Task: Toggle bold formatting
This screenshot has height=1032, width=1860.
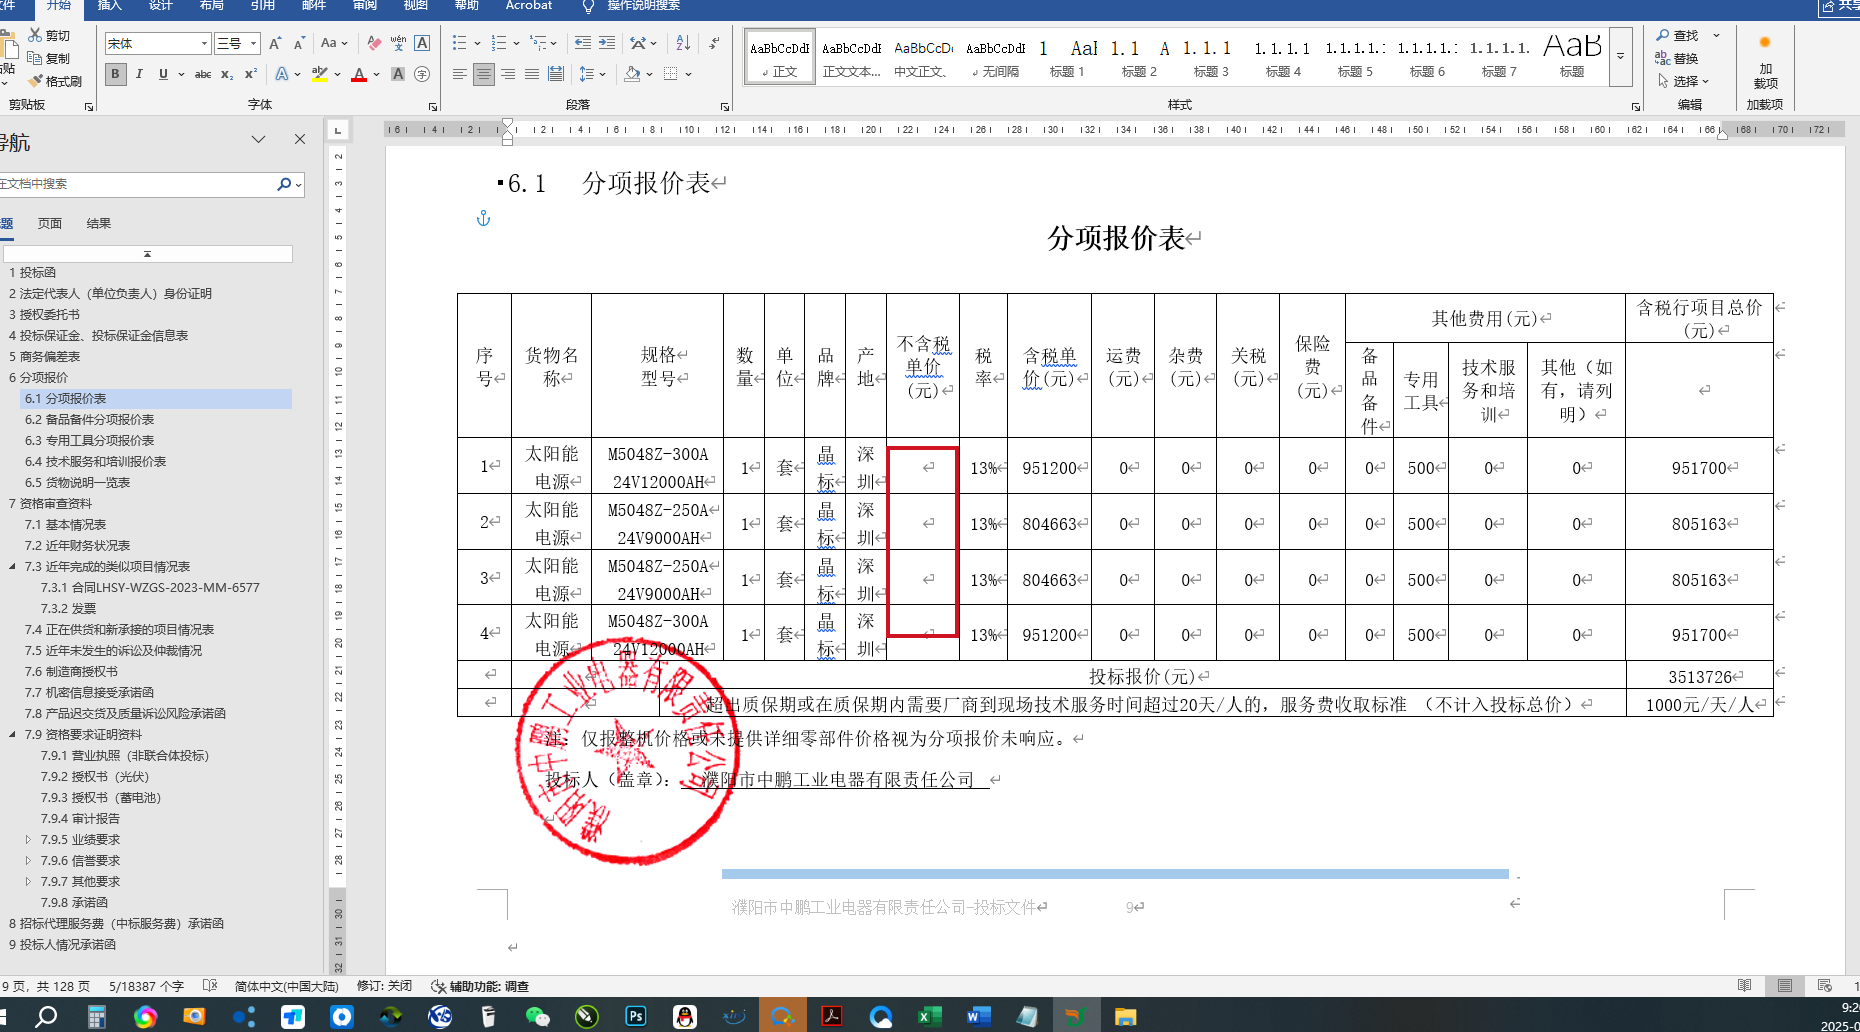Action: pos(115,74)
